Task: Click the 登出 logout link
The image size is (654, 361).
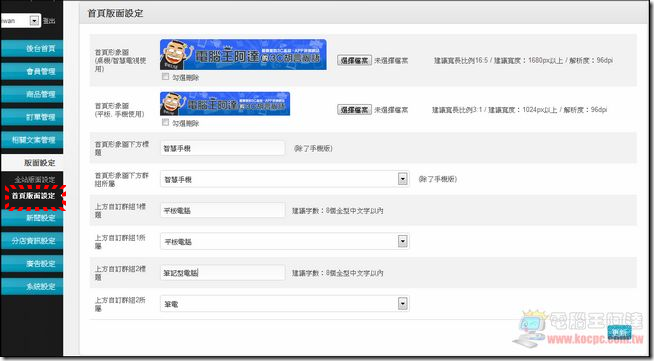Action: click(x=49, y=20)
